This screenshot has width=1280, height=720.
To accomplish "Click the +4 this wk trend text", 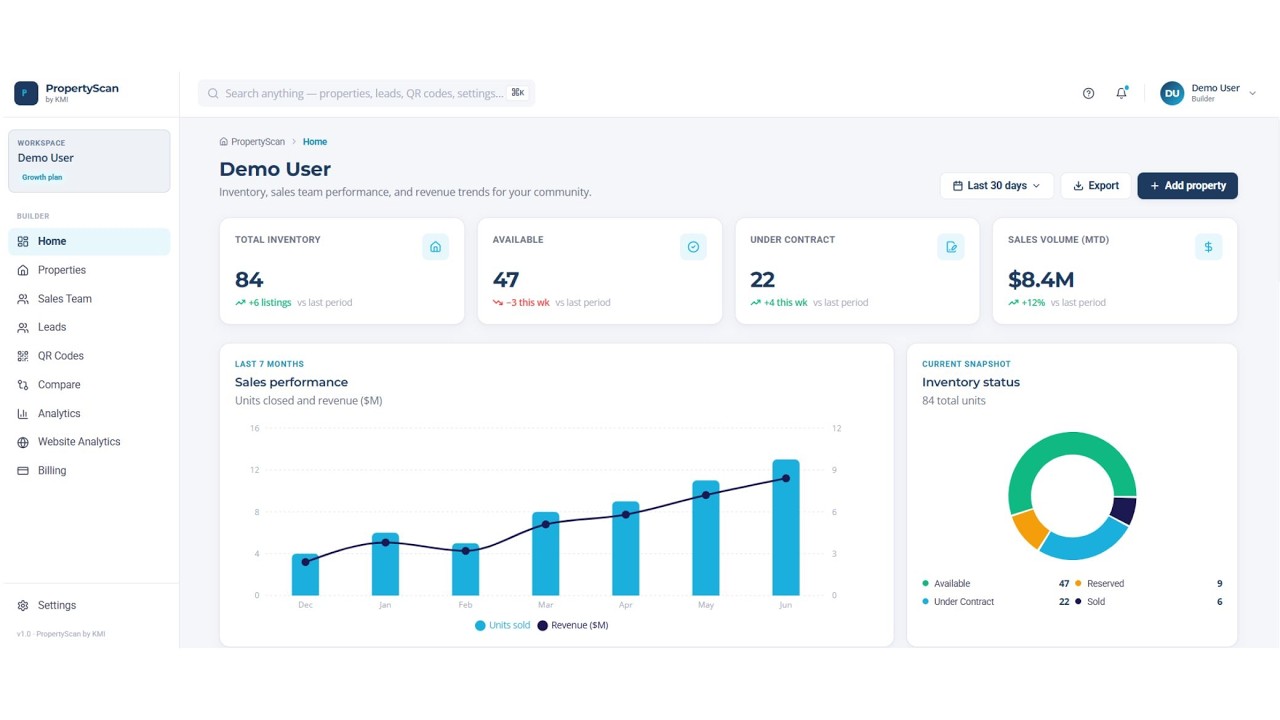I will (786, 302).
